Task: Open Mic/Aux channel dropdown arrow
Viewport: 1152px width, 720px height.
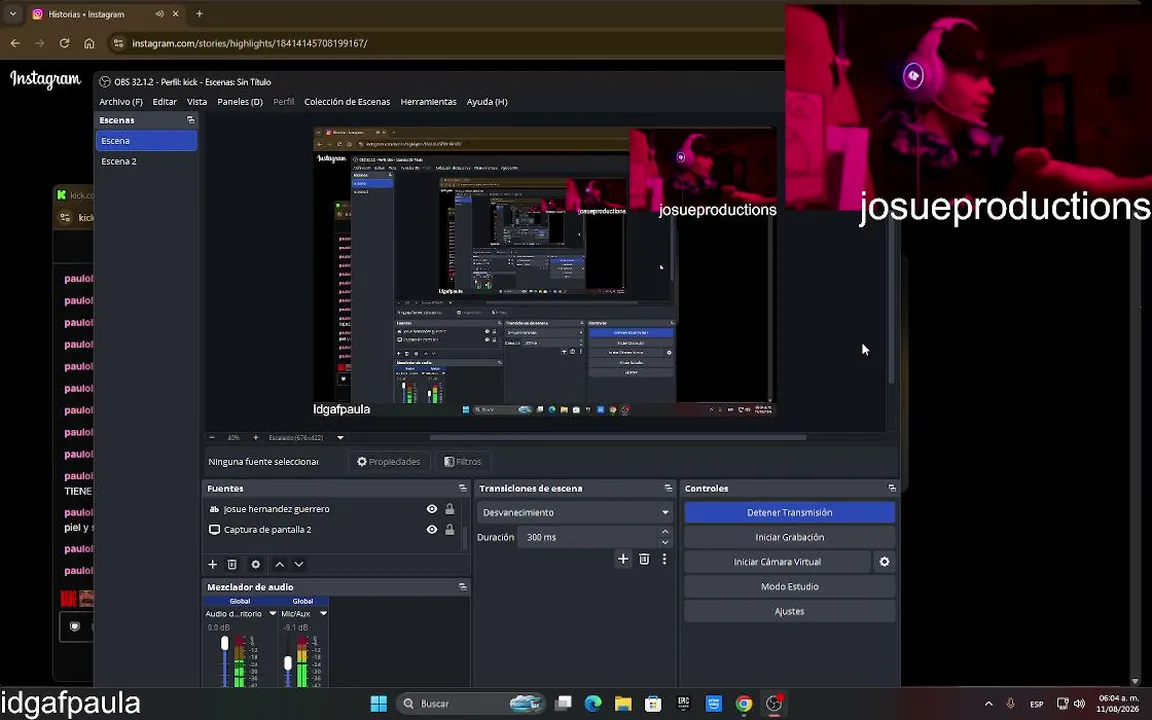Action: pos(323,613)
